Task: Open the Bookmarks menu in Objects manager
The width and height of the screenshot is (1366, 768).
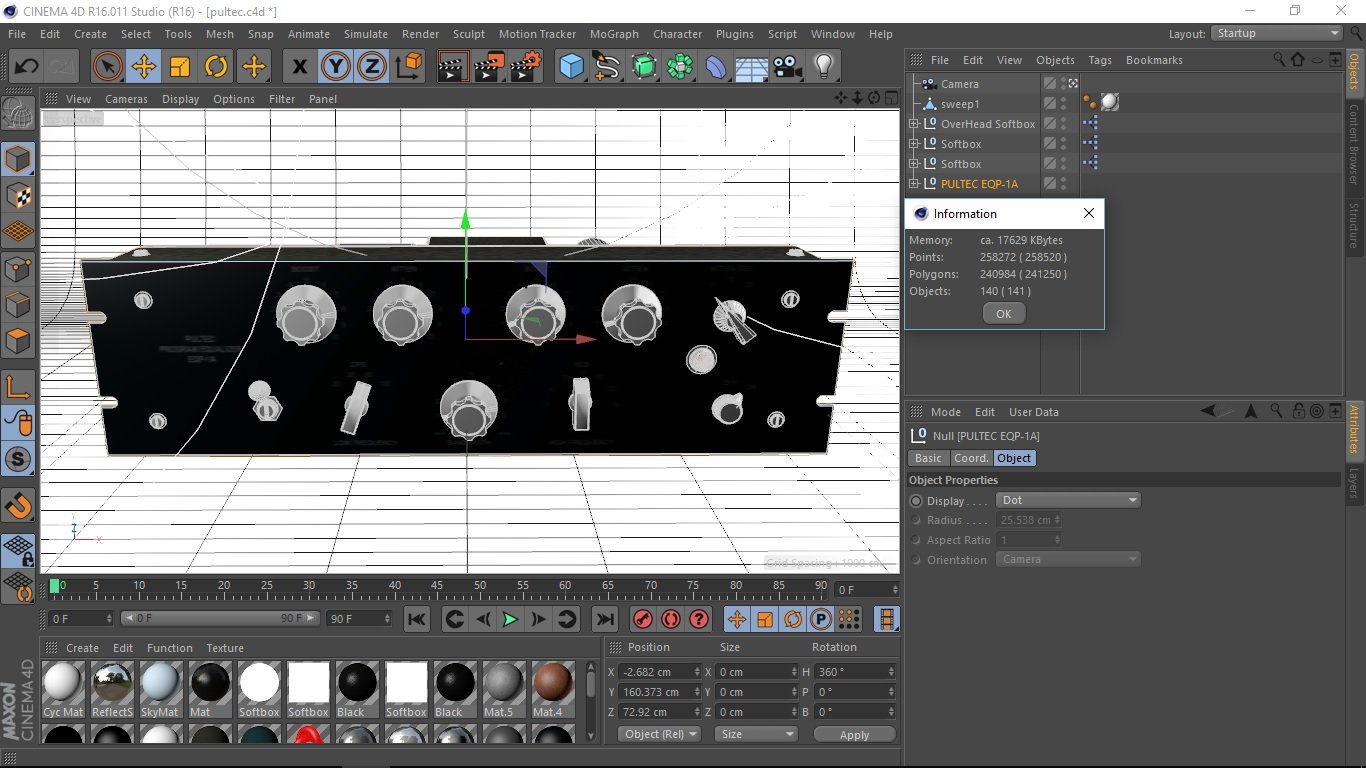Action: (x=1154, y=60)
